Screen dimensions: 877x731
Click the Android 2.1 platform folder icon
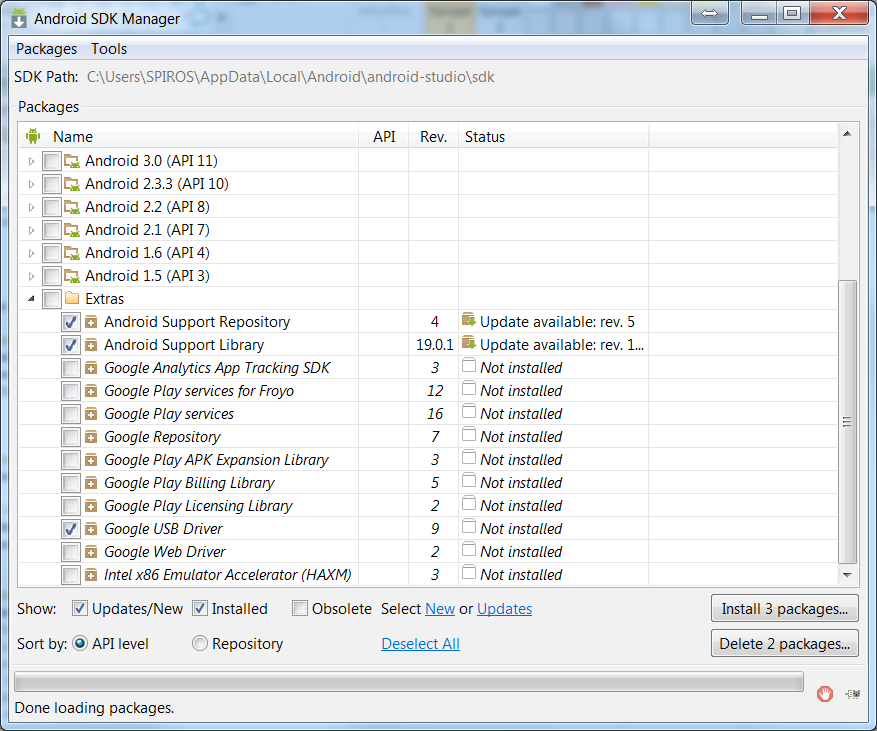click(x=72, y=230)
